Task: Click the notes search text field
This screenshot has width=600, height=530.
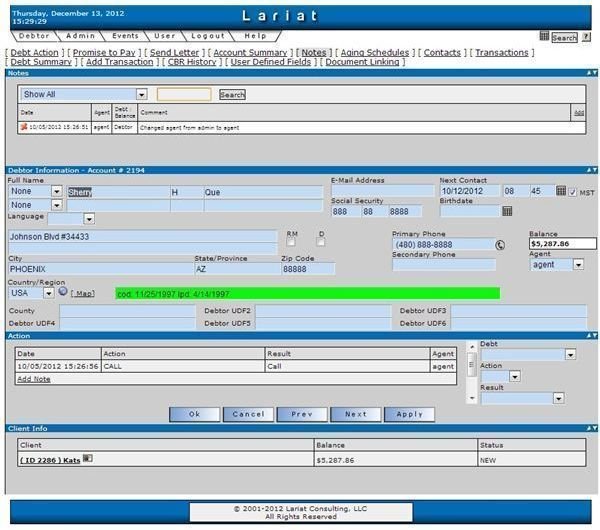Action: pos(184,94)
